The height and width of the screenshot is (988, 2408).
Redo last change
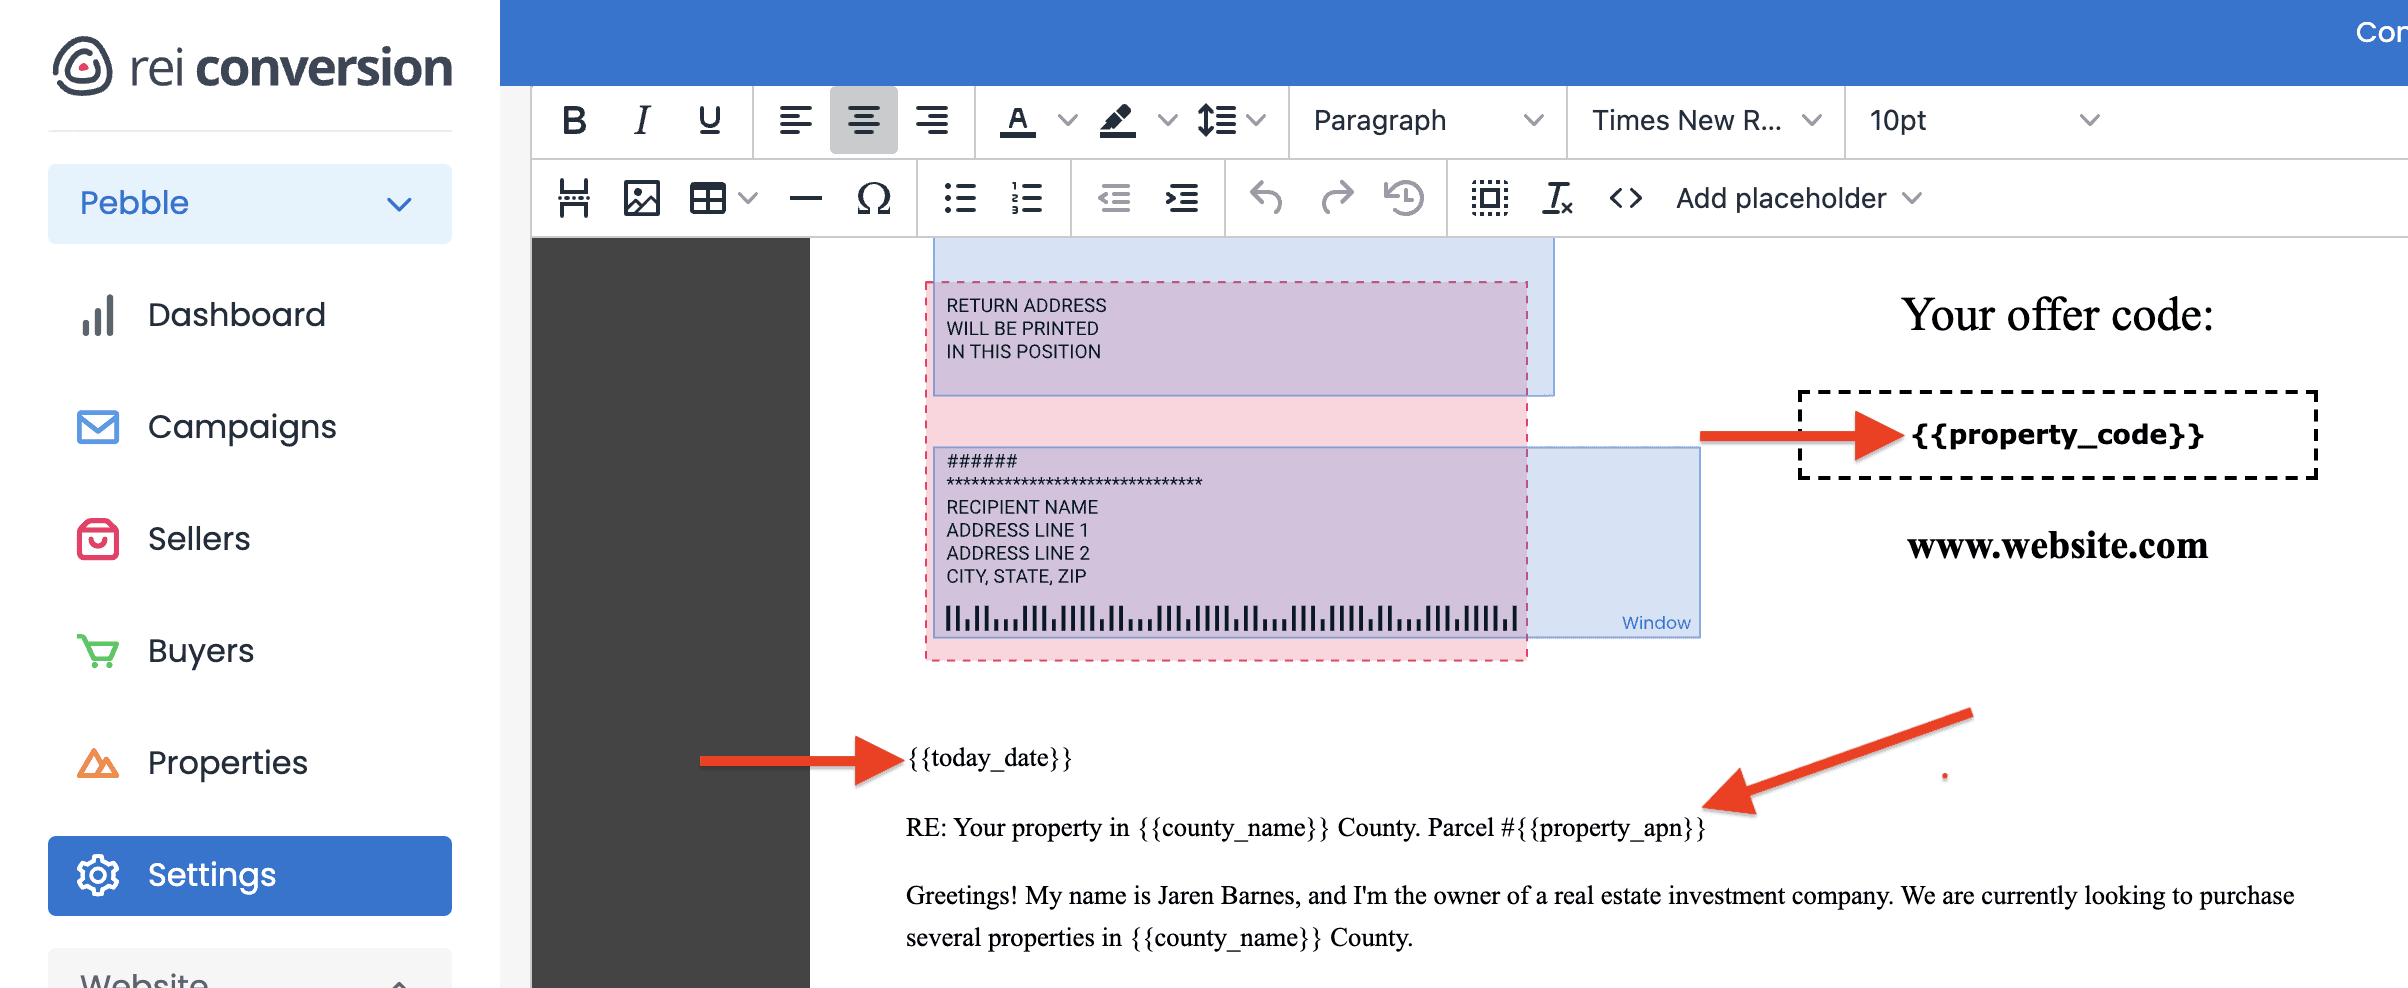point(1336,198)
